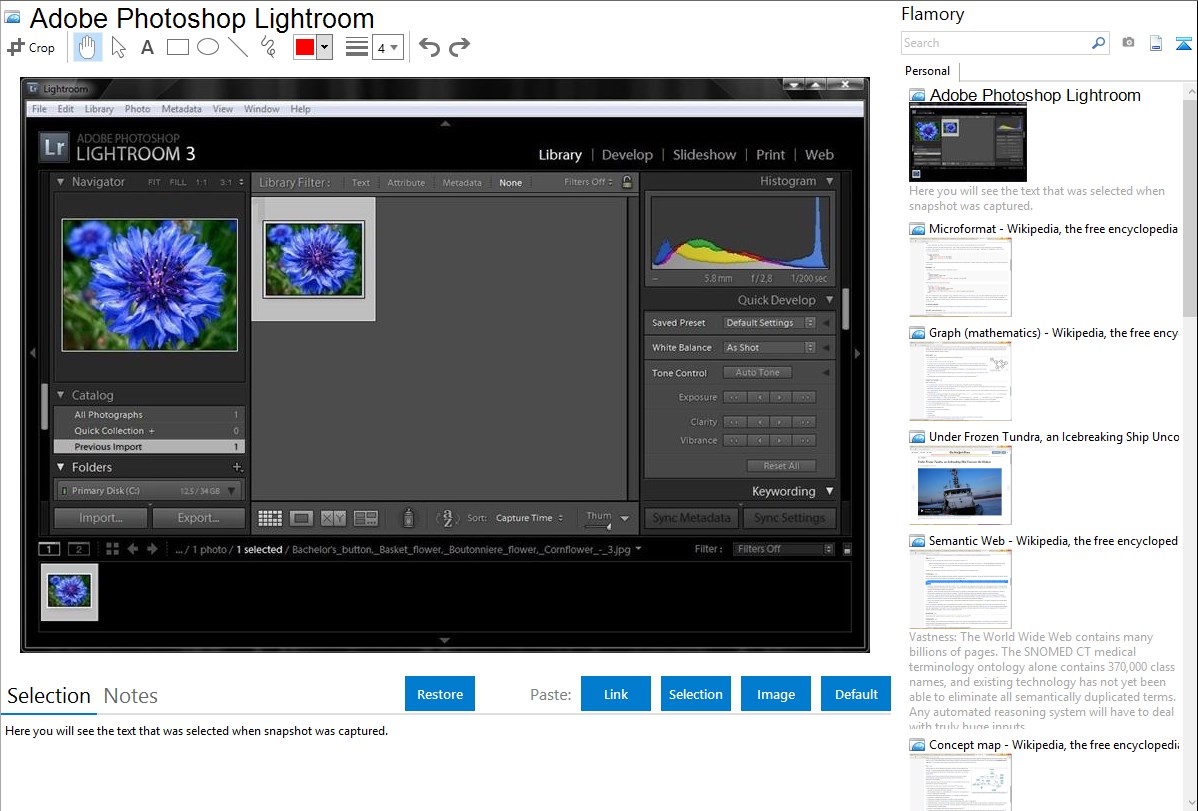This screenshot has height=811, width=1198.
Task: Switch to loupe view icon
Action: tap(301, 518)
